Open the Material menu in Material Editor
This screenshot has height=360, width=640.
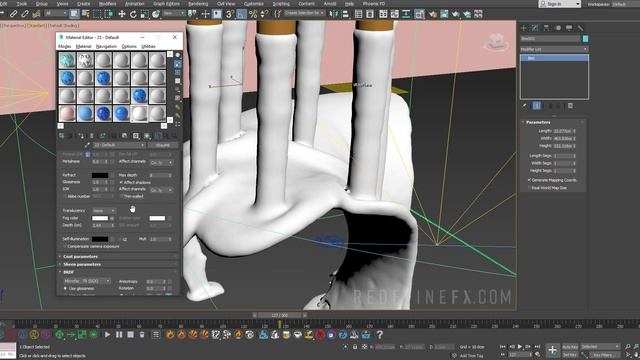click(83, 46)
